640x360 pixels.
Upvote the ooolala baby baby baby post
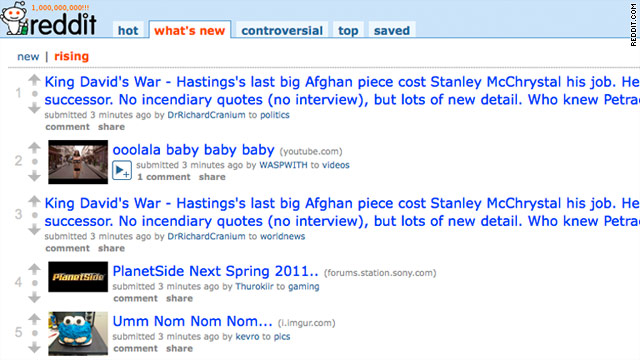pos(34,147)
